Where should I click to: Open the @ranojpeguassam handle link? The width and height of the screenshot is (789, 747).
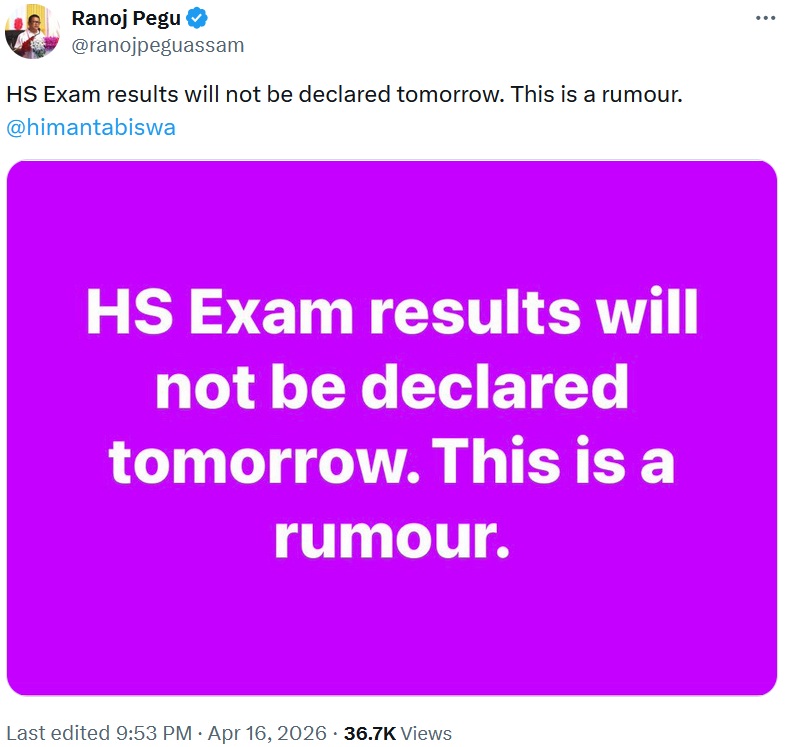[x=158, y=45]
